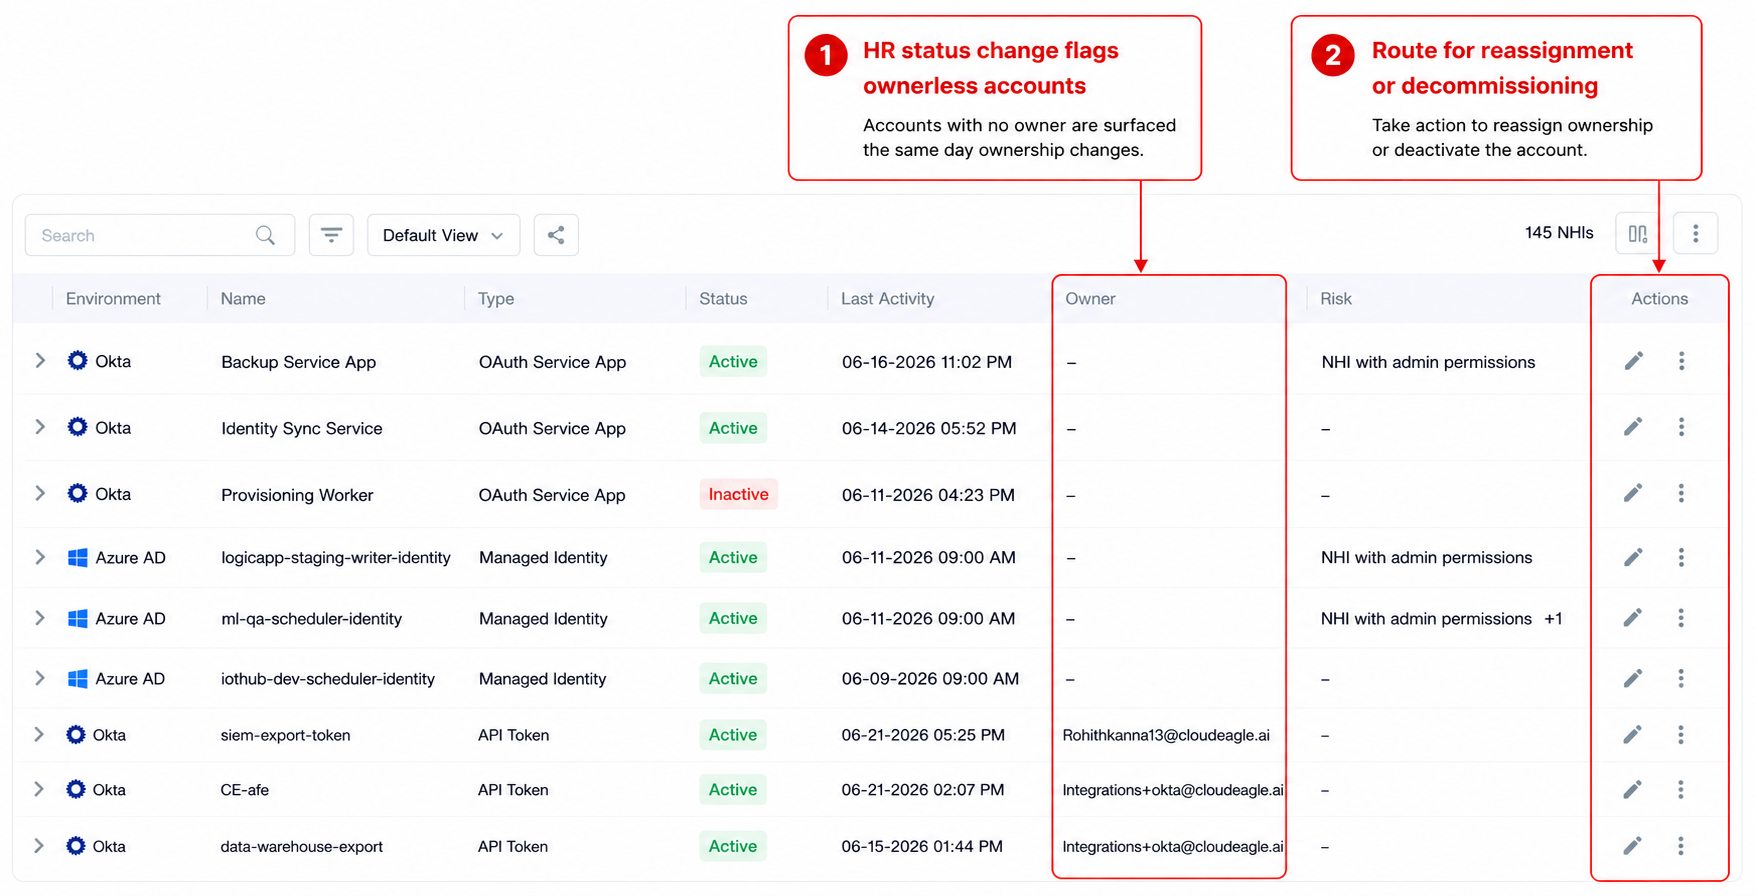The image size is (1756, 896).
Task: Open more options for logicapp-staging-writer-identity
Action: click(x=1681, y=557)
